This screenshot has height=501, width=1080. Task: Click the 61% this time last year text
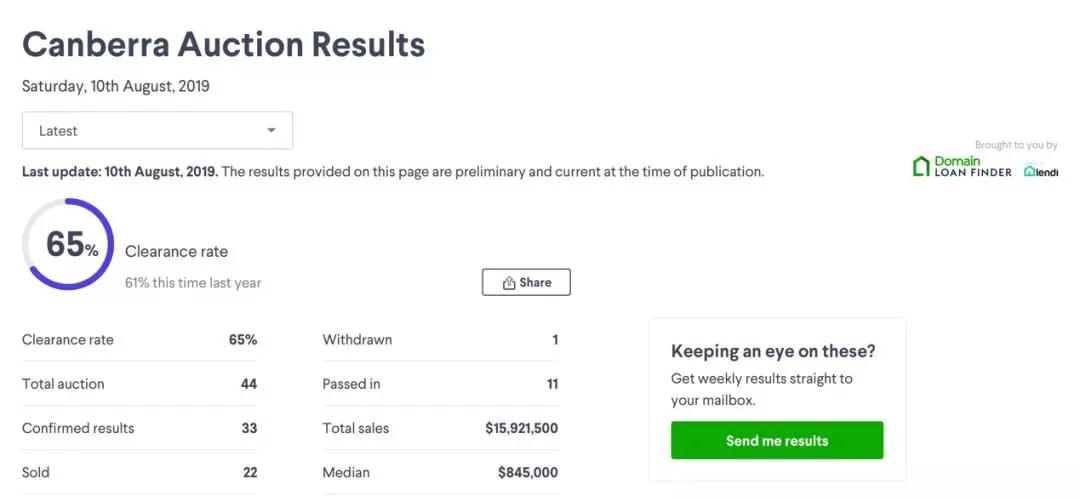pos(193,283)
